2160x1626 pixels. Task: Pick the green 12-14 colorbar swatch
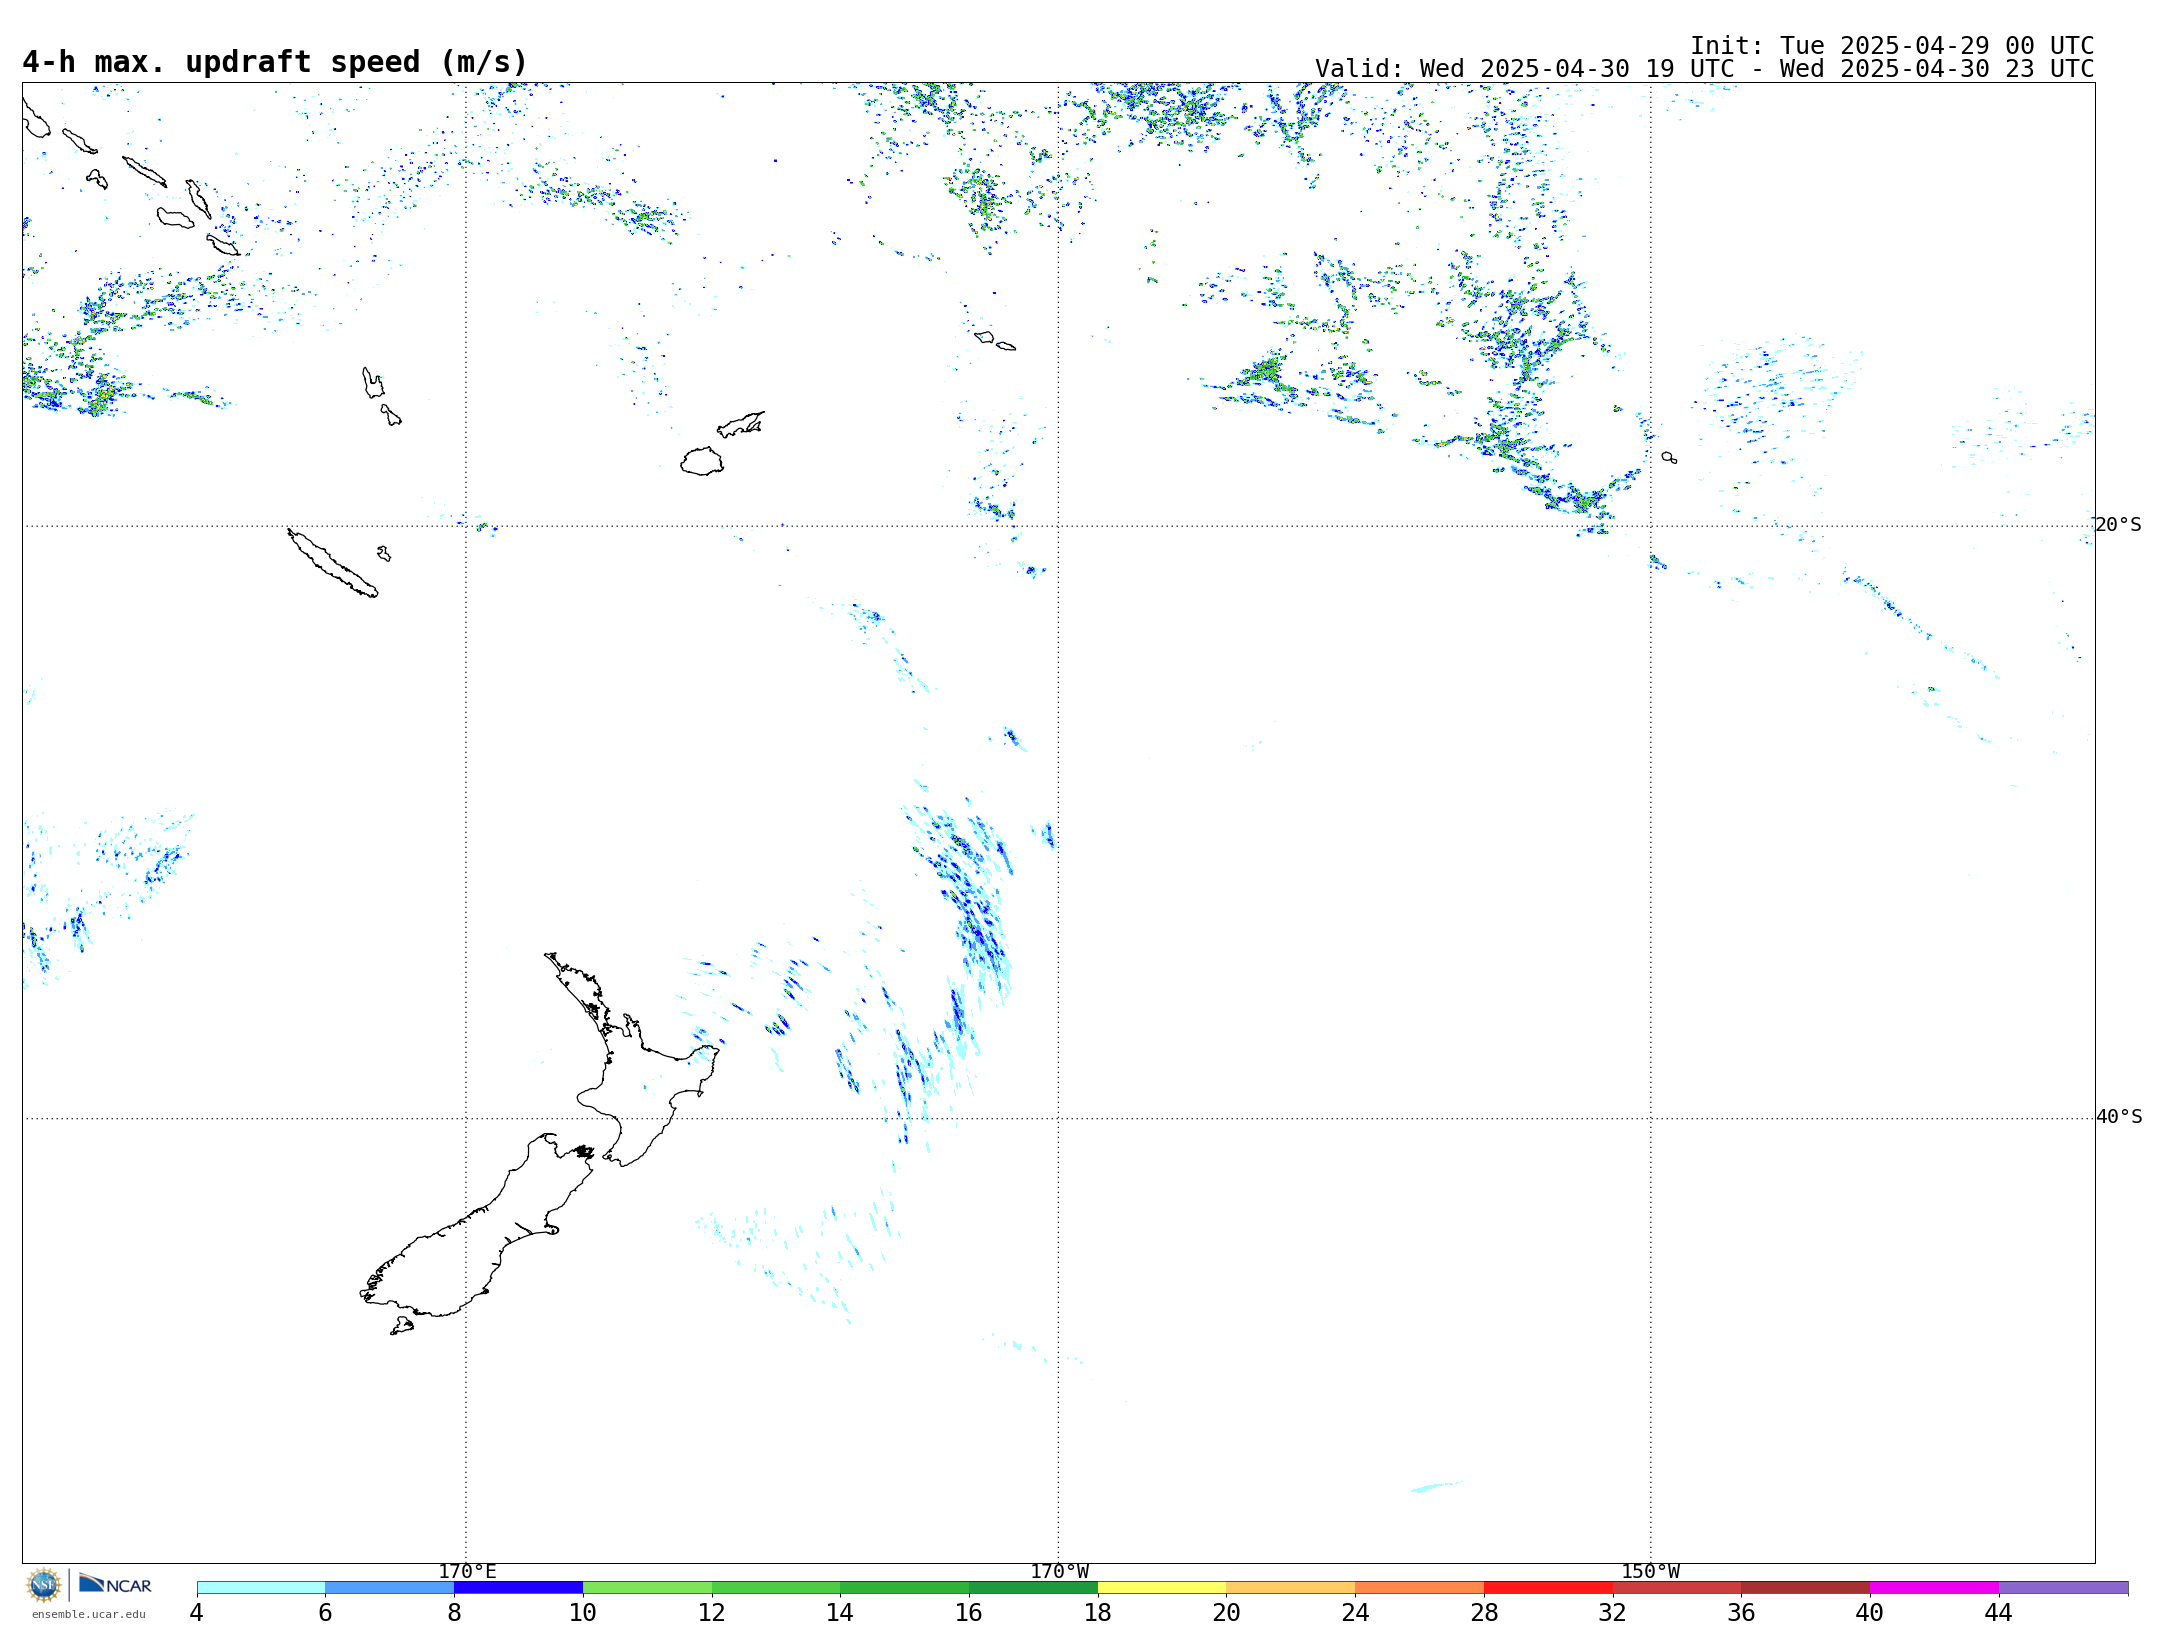776,1588
